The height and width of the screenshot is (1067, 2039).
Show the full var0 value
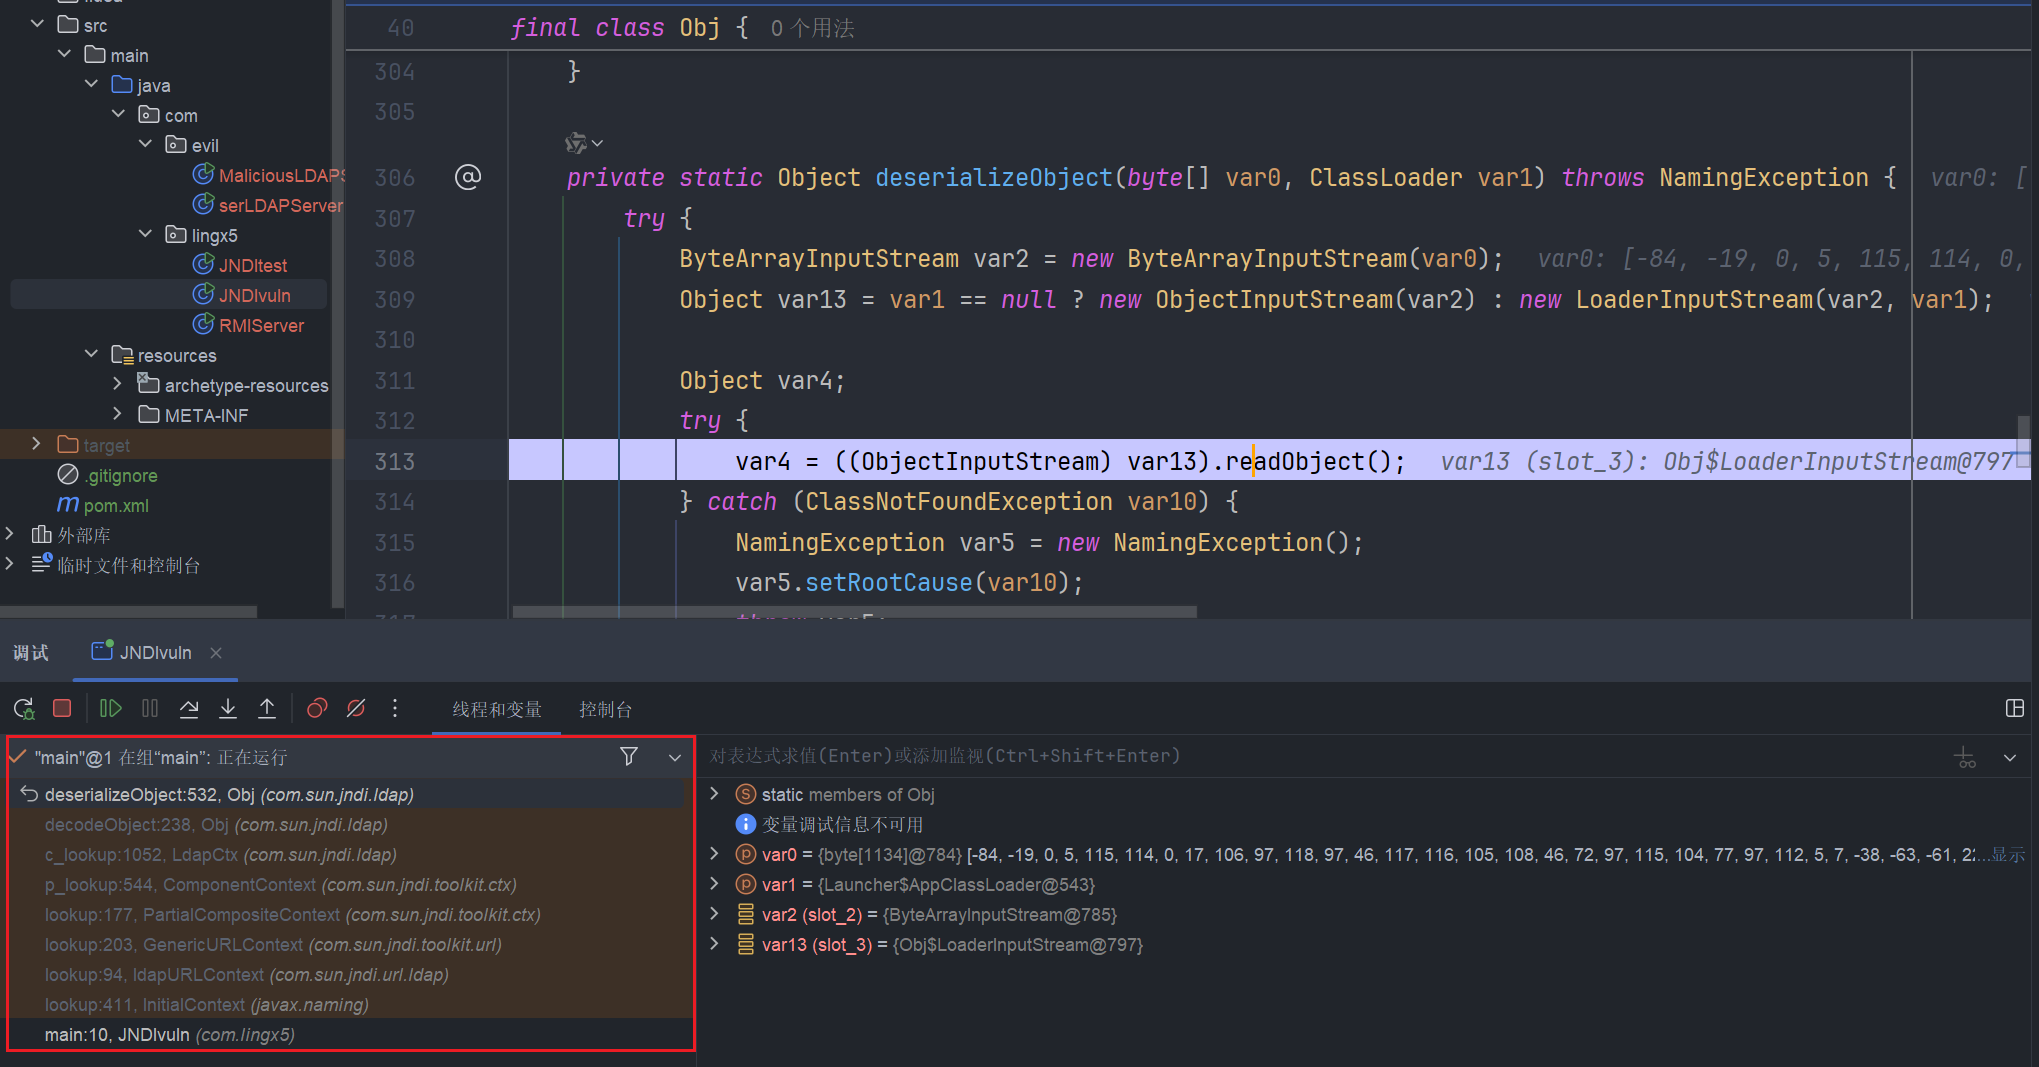[x=2007, y=854]
